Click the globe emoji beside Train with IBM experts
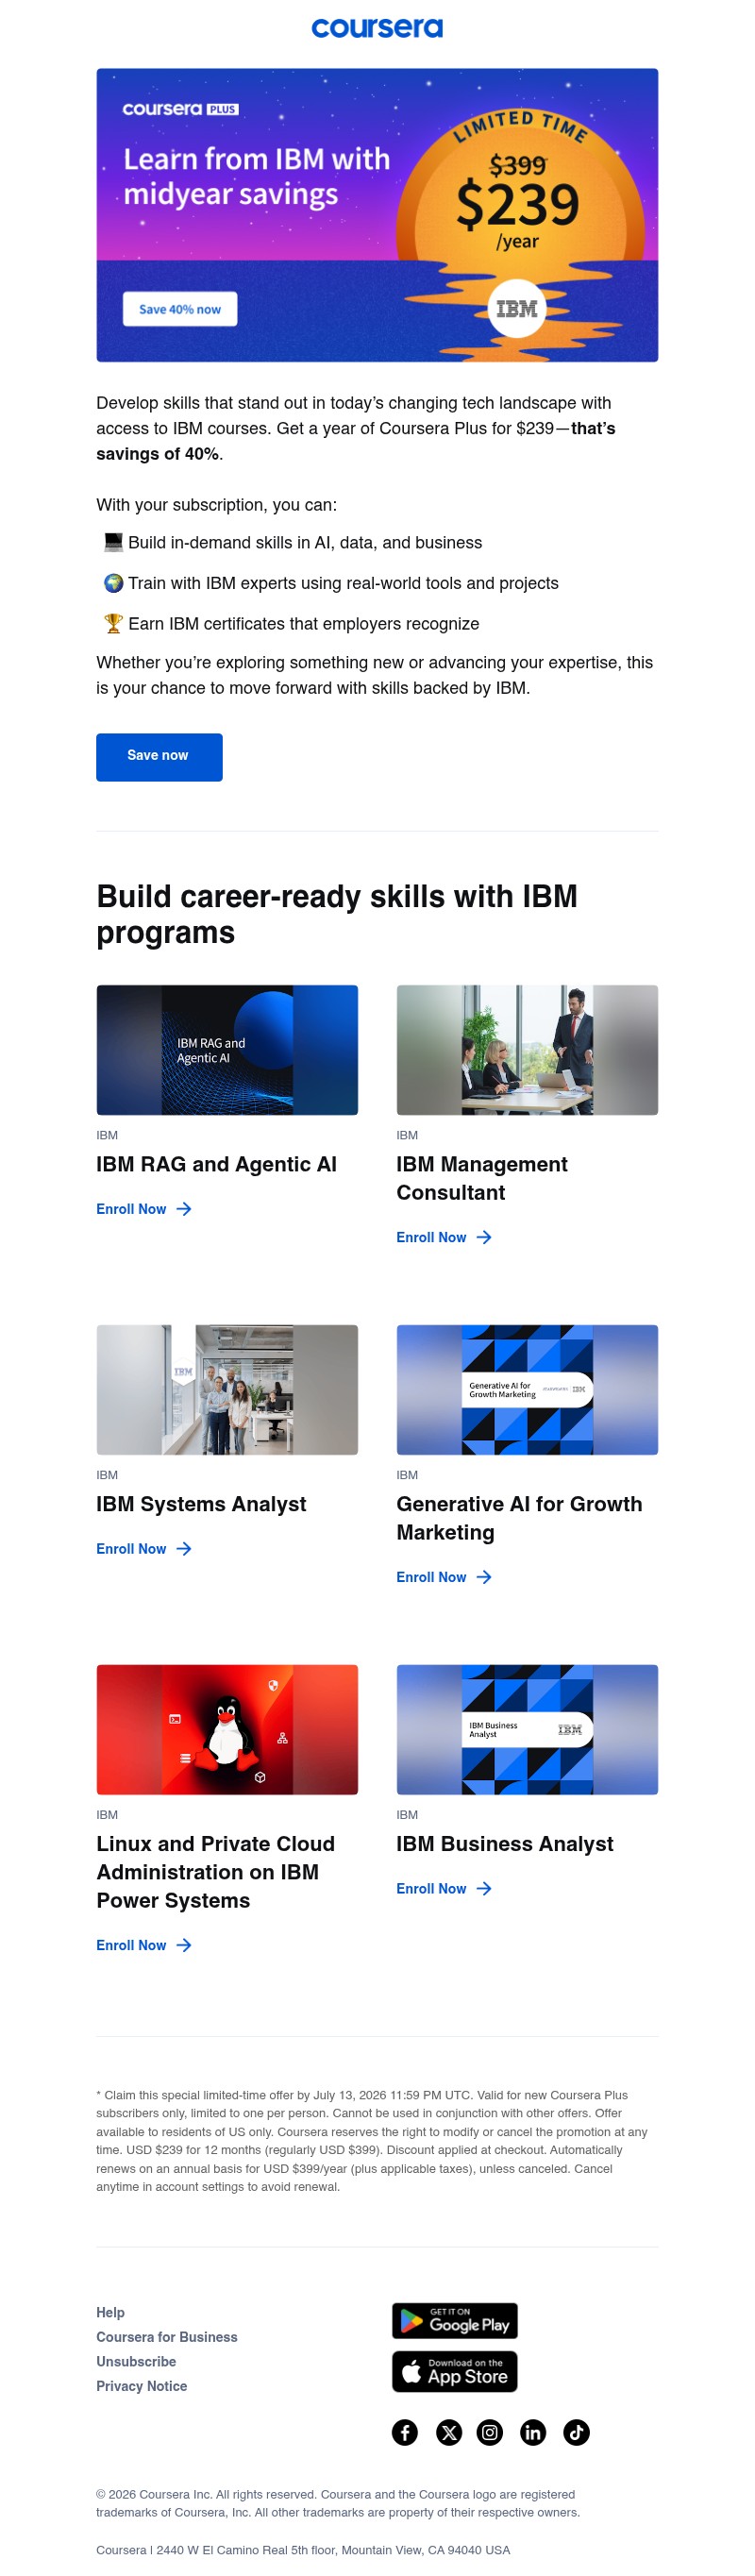 pos(113,583)
